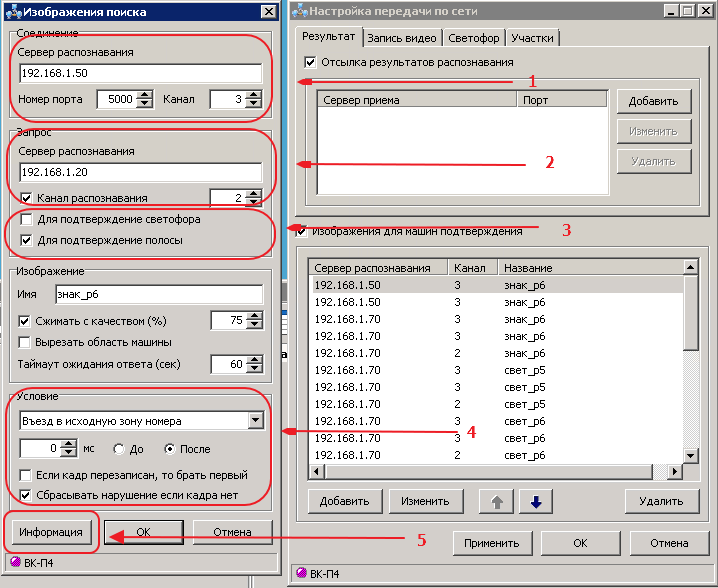
Task: Uncheck Для подтверждение полосы checkbox
Action: pyautogui.click(x=26, y=240)
